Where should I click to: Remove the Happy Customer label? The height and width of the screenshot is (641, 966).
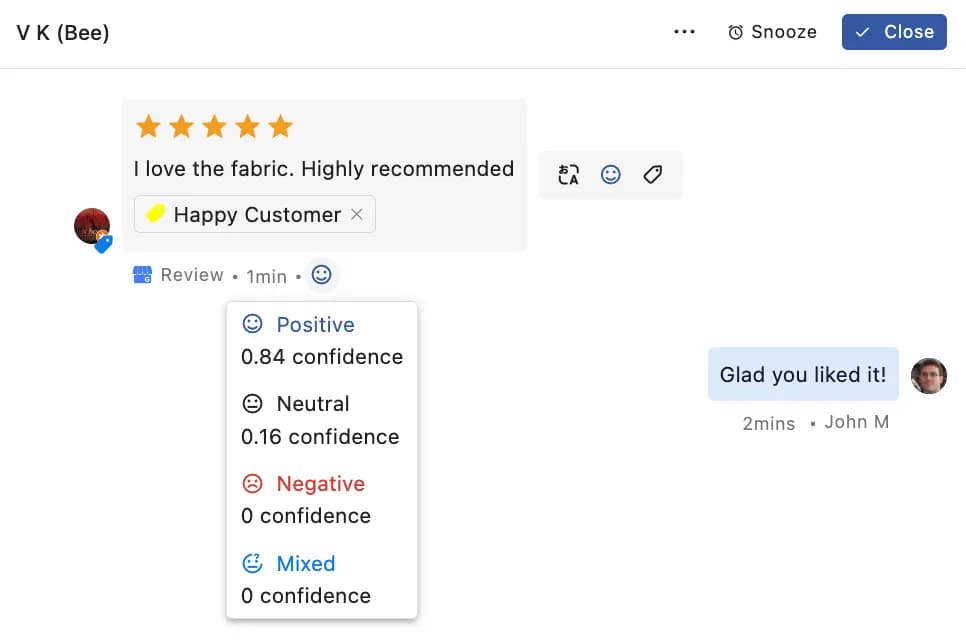[x=357, y=214]
